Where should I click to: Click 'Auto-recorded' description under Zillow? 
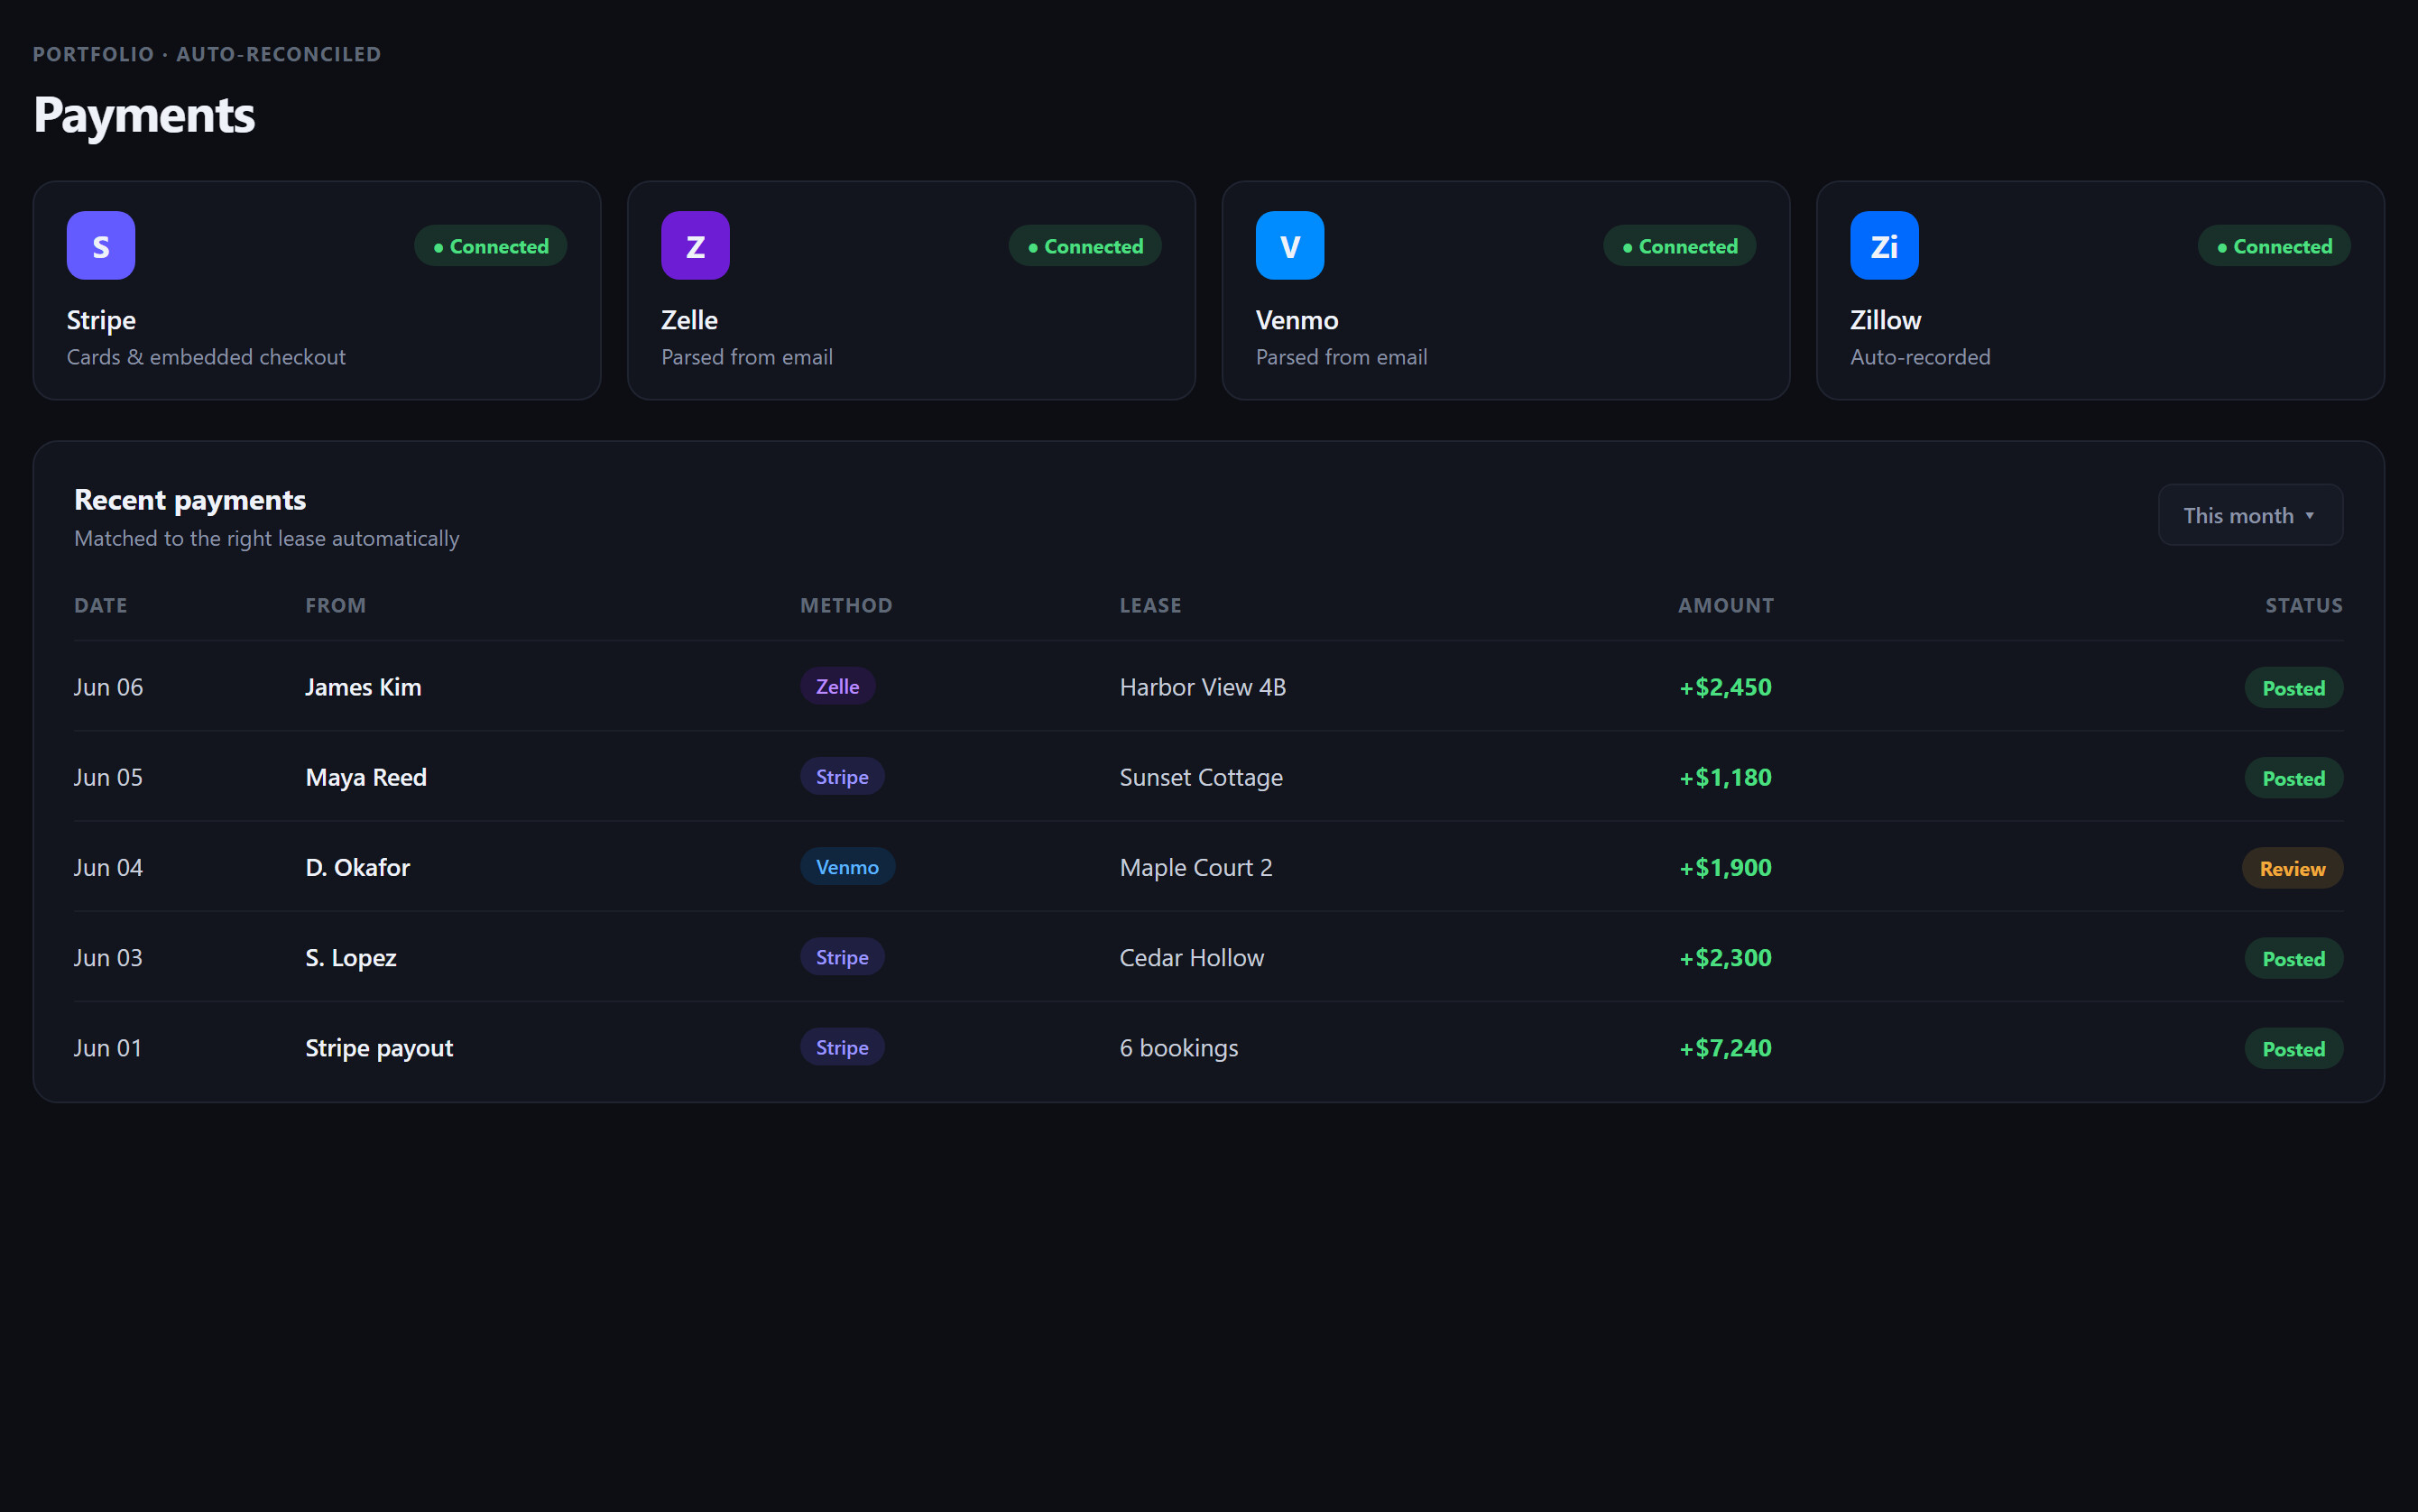pyautogui.click(x=1920, y=357)
